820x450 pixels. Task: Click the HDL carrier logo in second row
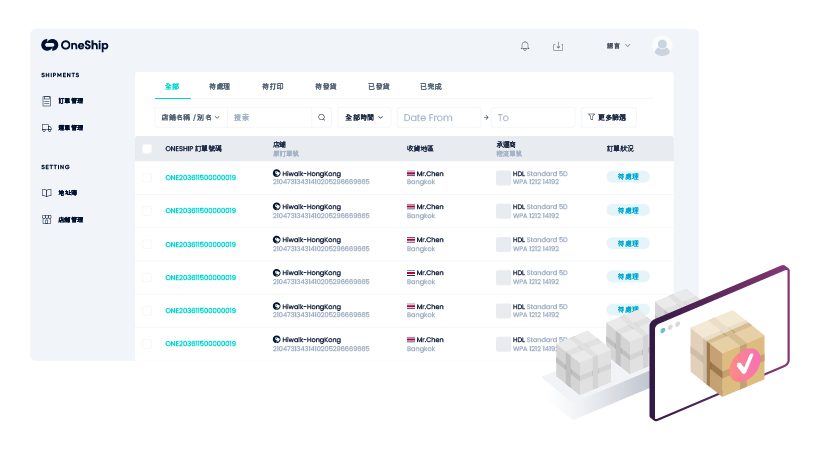[x=503, y=211]
